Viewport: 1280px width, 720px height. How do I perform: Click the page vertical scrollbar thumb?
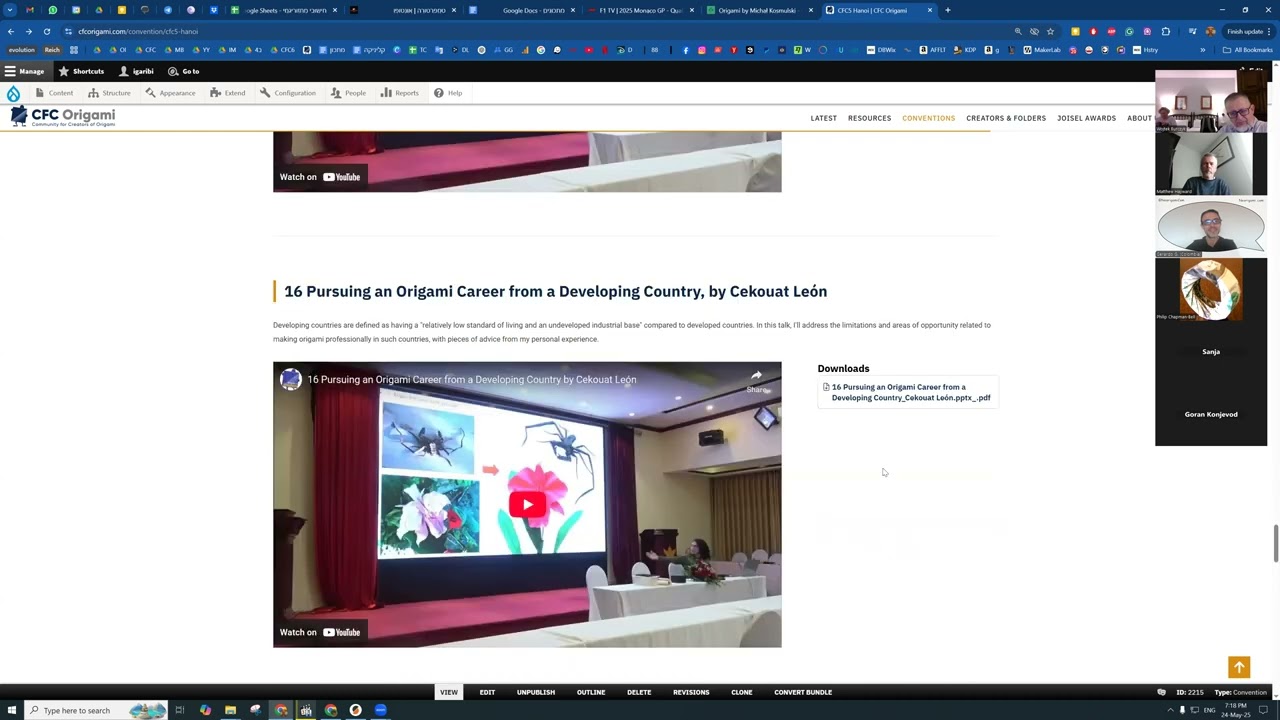(1275, 542)
